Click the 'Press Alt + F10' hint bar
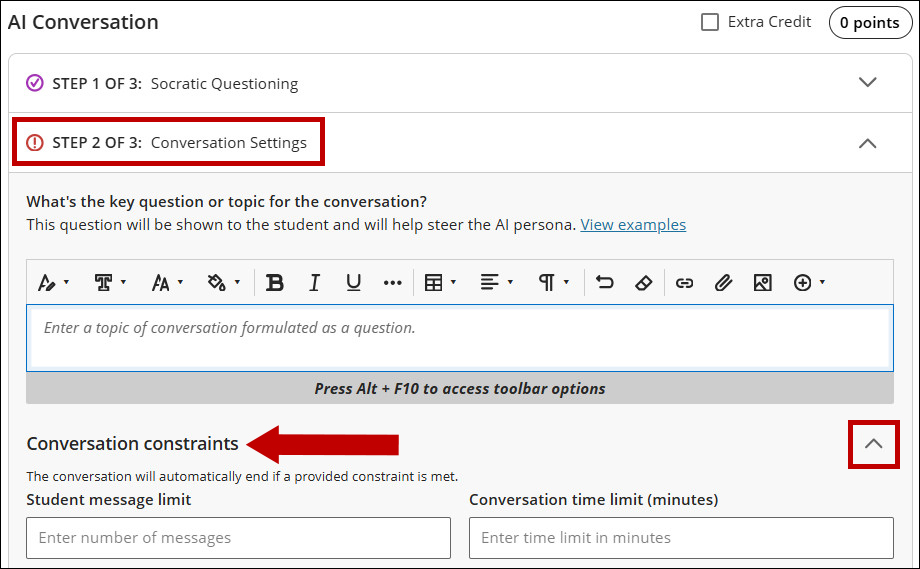 [459, 388]
